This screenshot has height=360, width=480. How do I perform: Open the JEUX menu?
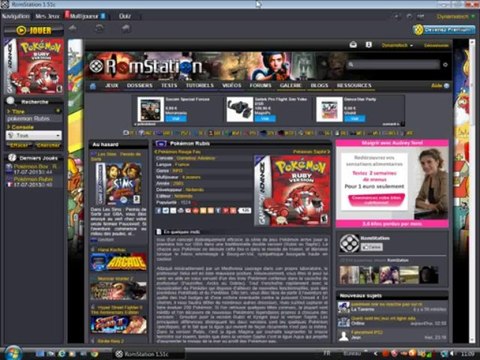pyautogui.click(x=112, y=86)
